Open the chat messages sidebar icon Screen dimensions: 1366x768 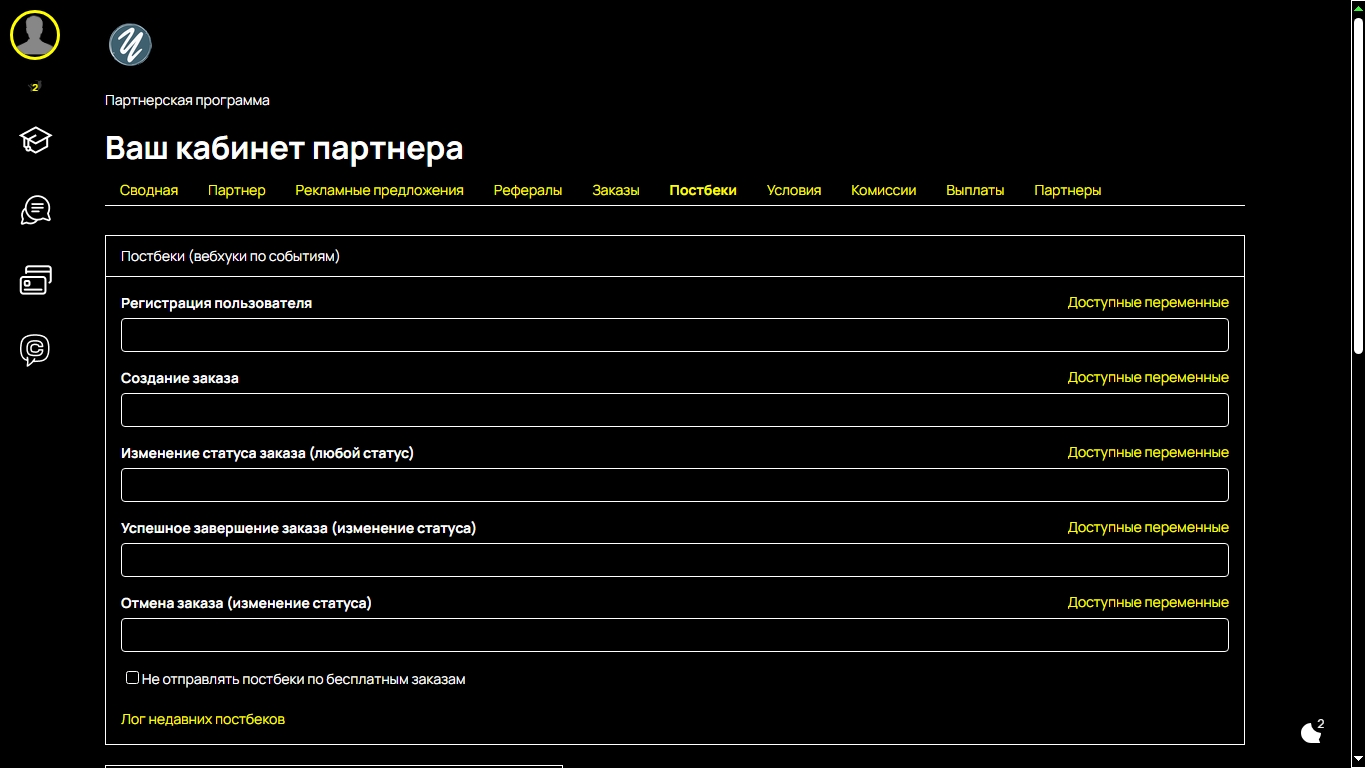[35, 210]
